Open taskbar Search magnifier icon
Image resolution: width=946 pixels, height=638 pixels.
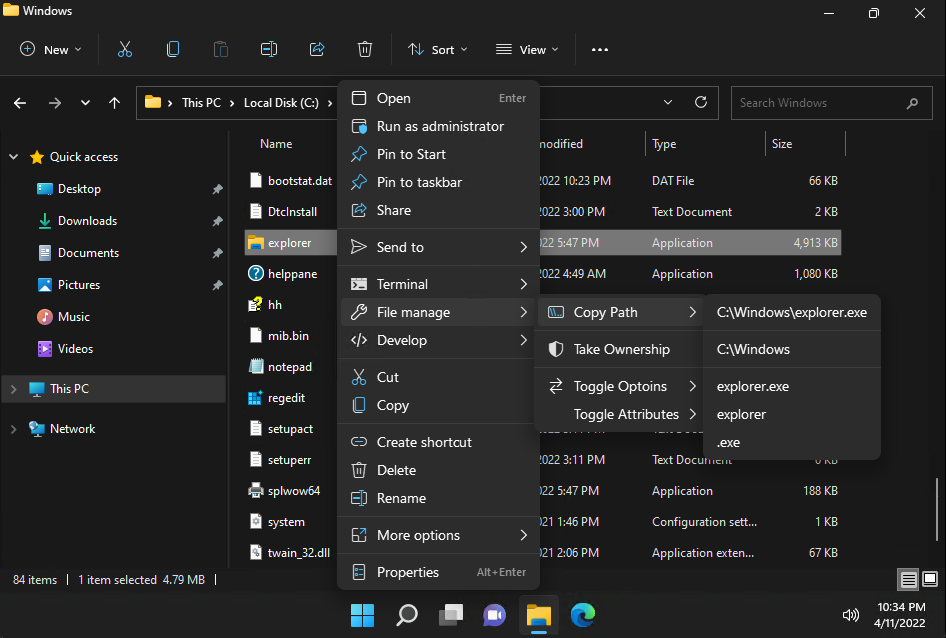point(407,614)
